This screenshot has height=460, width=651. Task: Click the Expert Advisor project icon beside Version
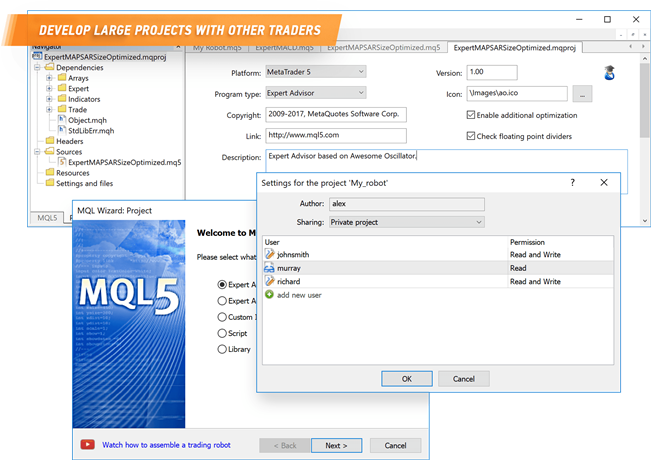pos(607,72)
